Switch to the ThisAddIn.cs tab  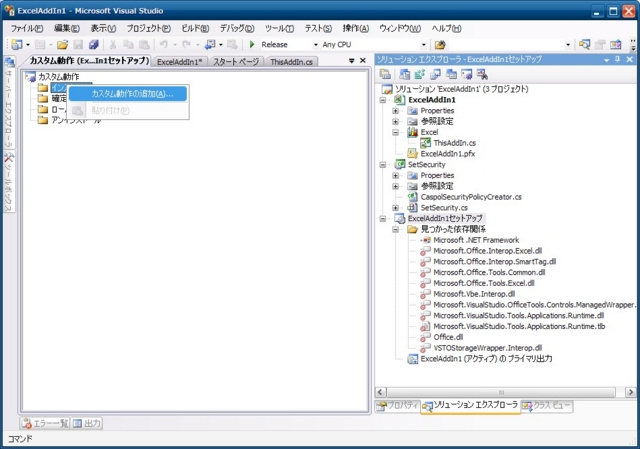(x=291, y=62)
